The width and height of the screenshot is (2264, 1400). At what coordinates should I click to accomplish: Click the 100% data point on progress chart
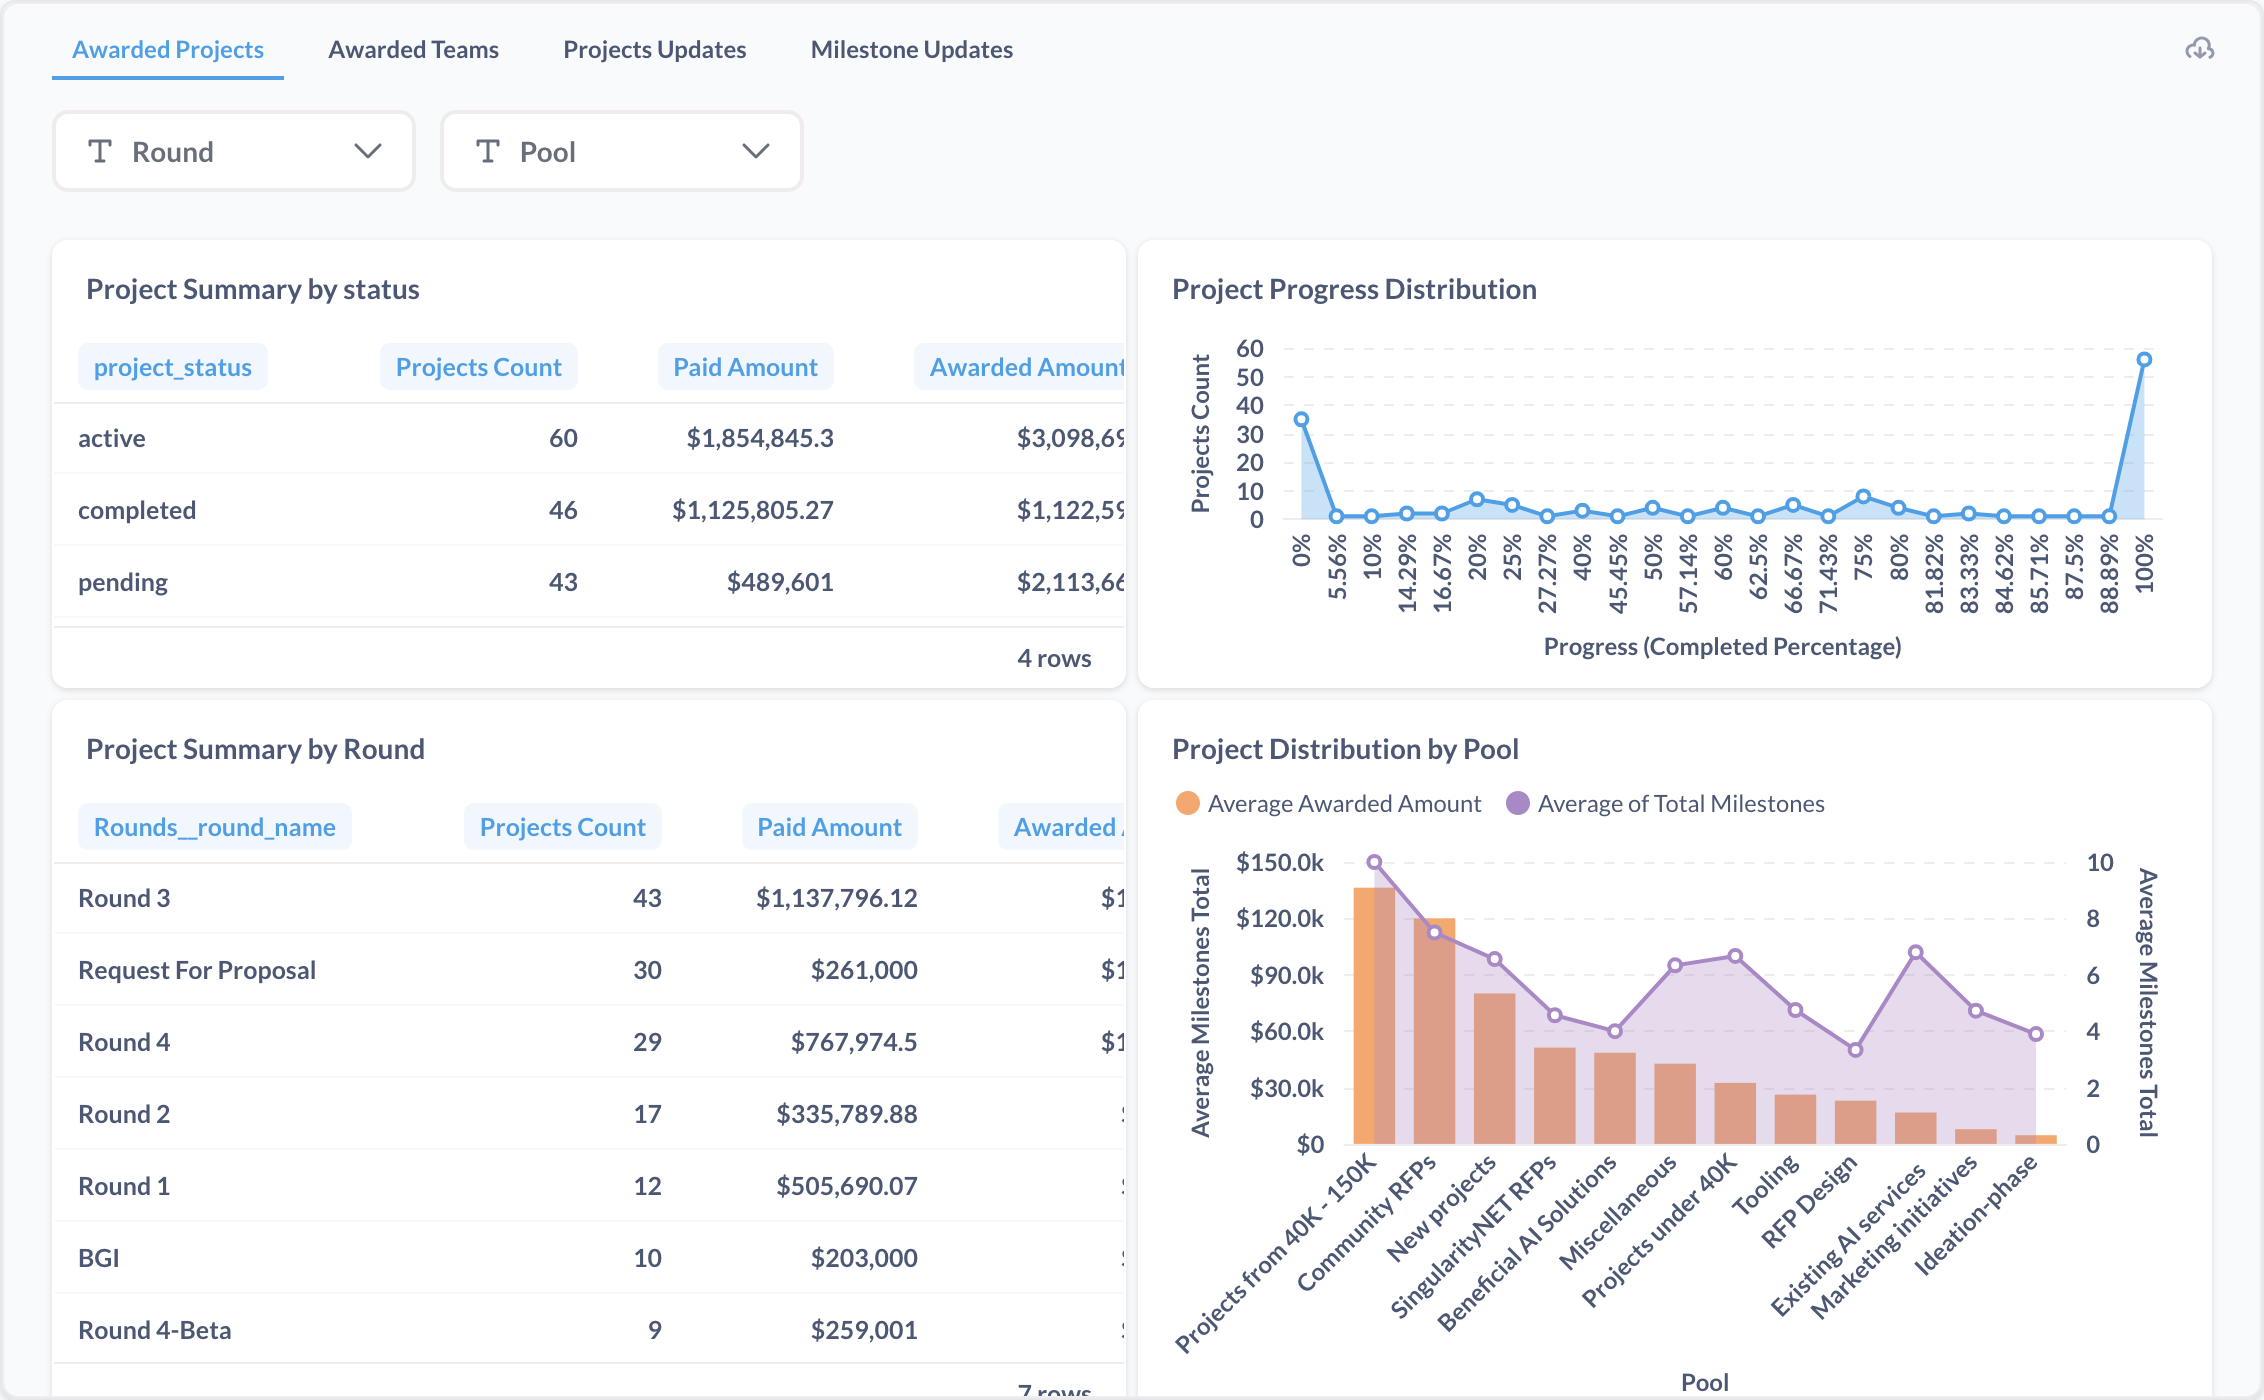click(2144, 360)
